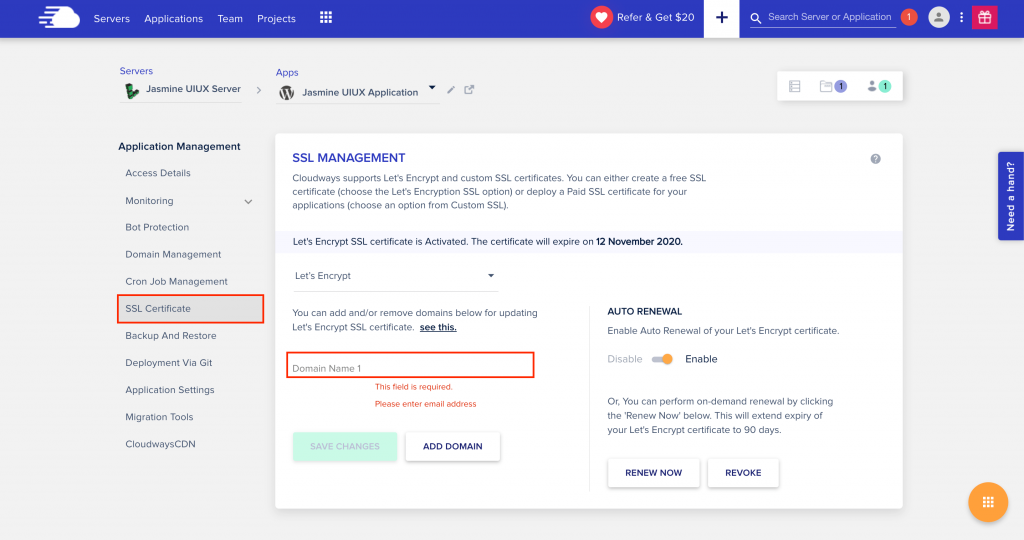Image resolution: width=1024 pixels, height=540 pixels.
Task: Open the Team menu
Action: point(230,18)
